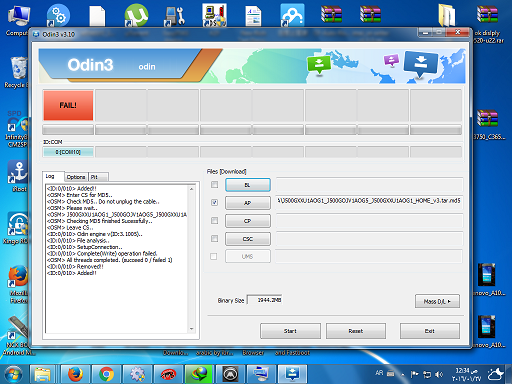Switch to Odin3 via its taskbar icon

click(292, 374)
